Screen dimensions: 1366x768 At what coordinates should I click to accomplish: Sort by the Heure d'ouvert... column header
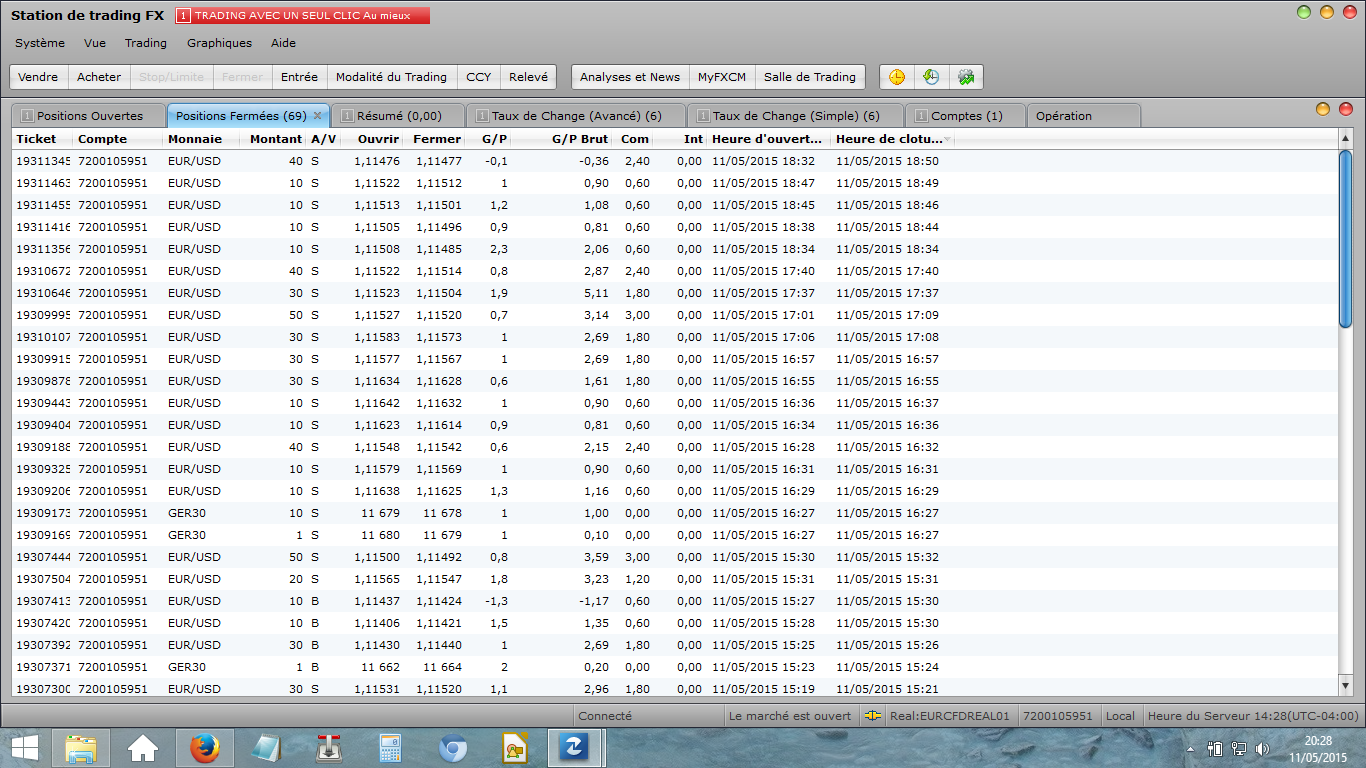click(x=767, y=139)
